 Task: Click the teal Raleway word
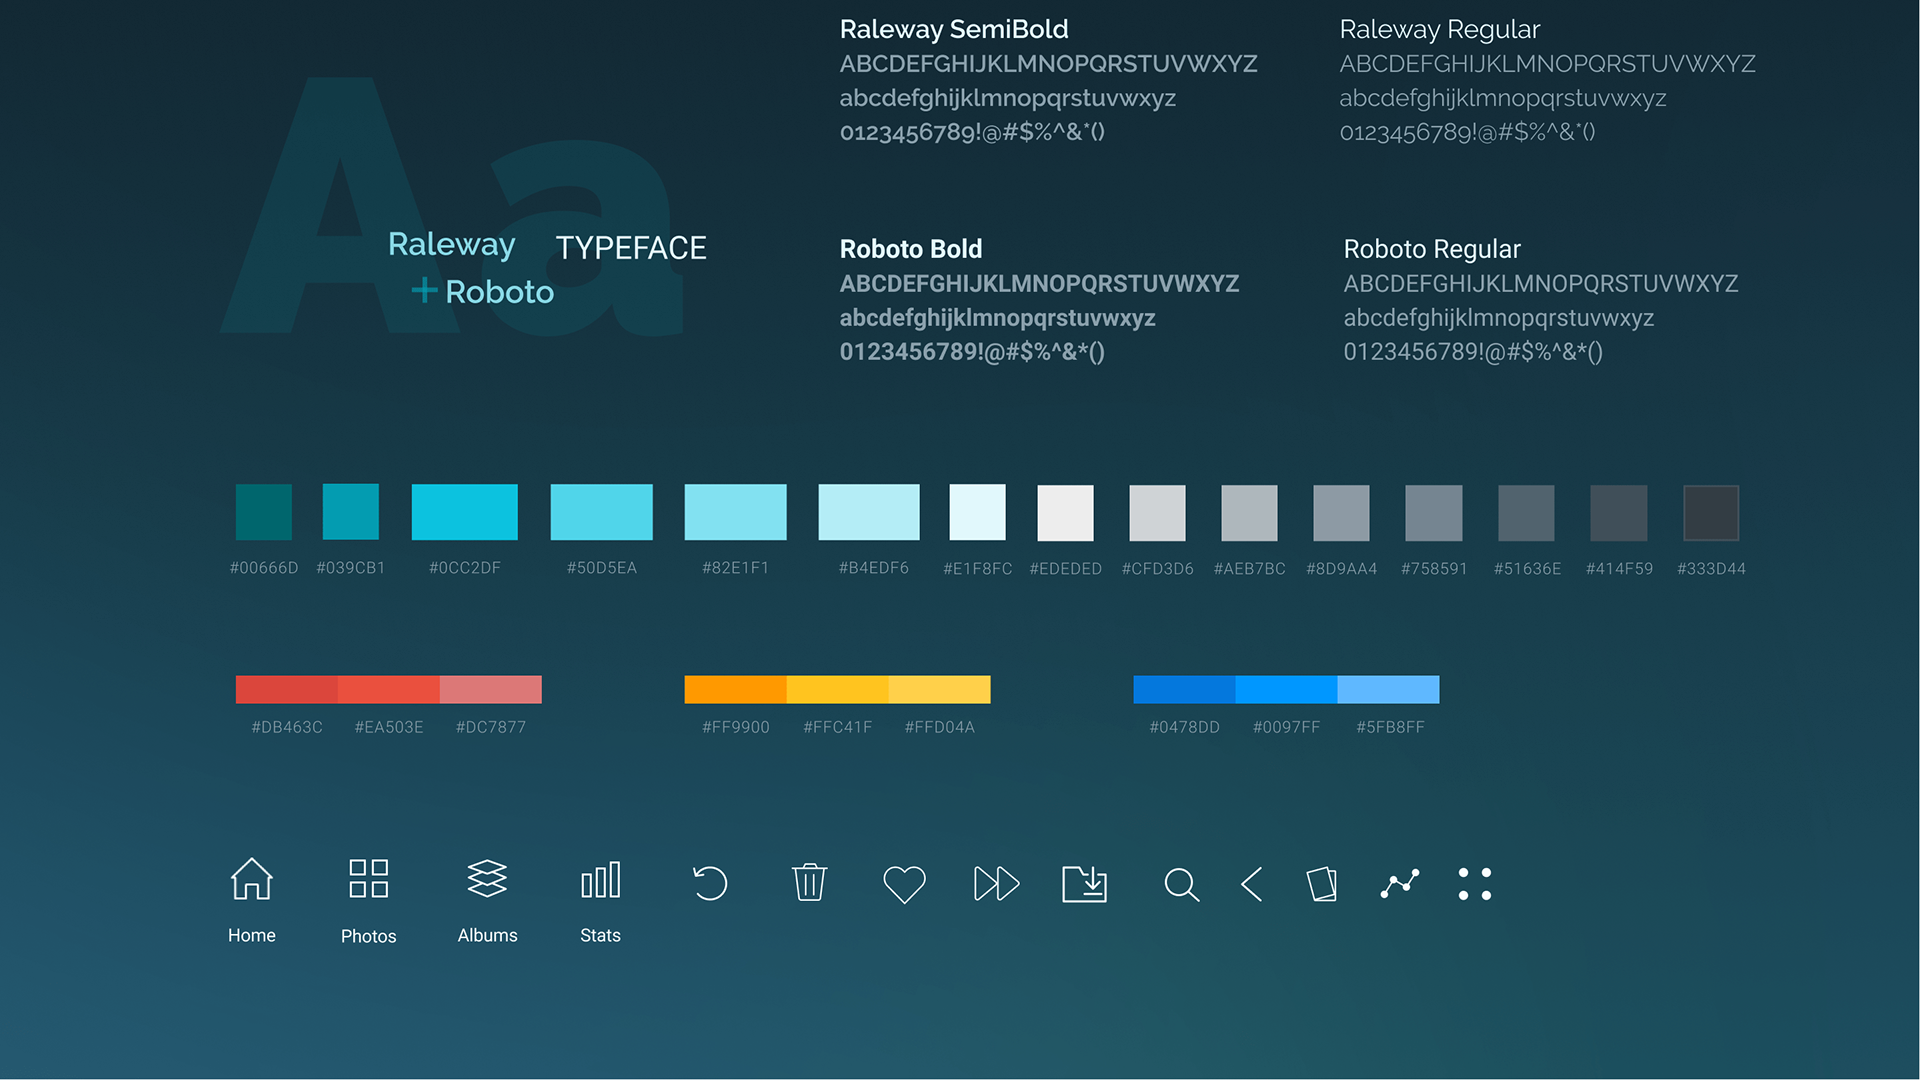click(452, 245)
